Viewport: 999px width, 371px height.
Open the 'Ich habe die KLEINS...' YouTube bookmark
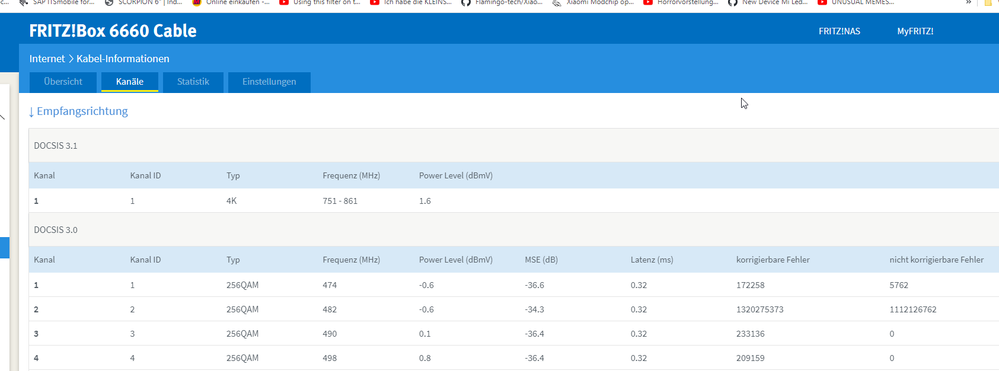(x=410, y=3)
